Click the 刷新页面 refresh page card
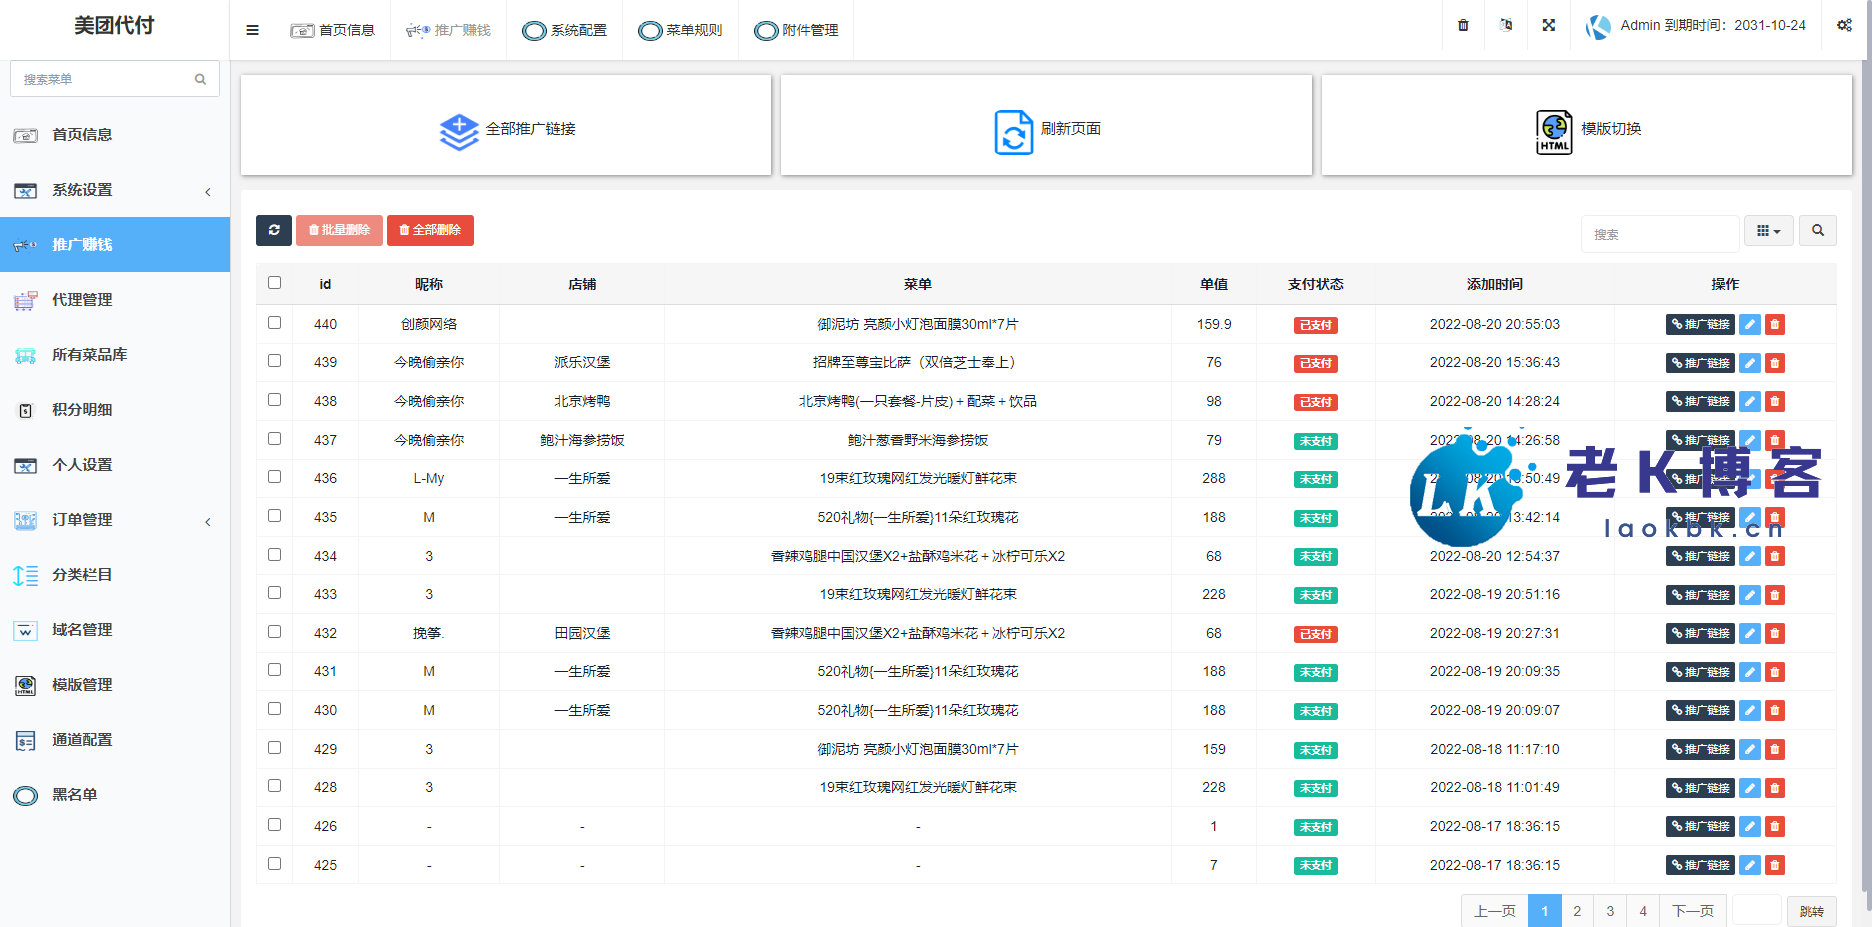The width and height of the screenshot is (1872, 927). pyautogui.click(x=1046, y=129)
